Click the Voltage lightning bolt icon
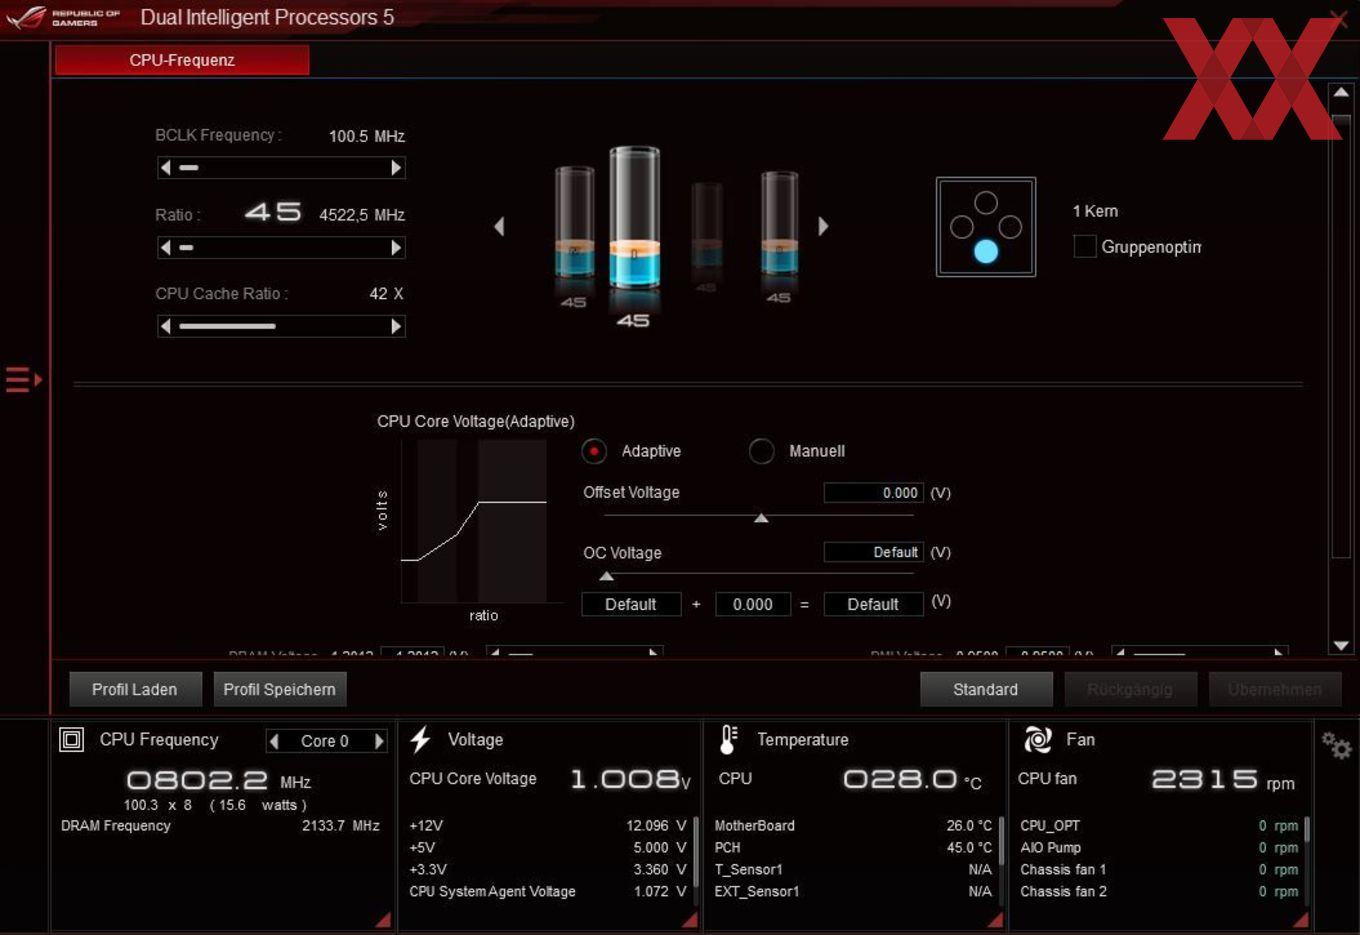 (420, 740)
